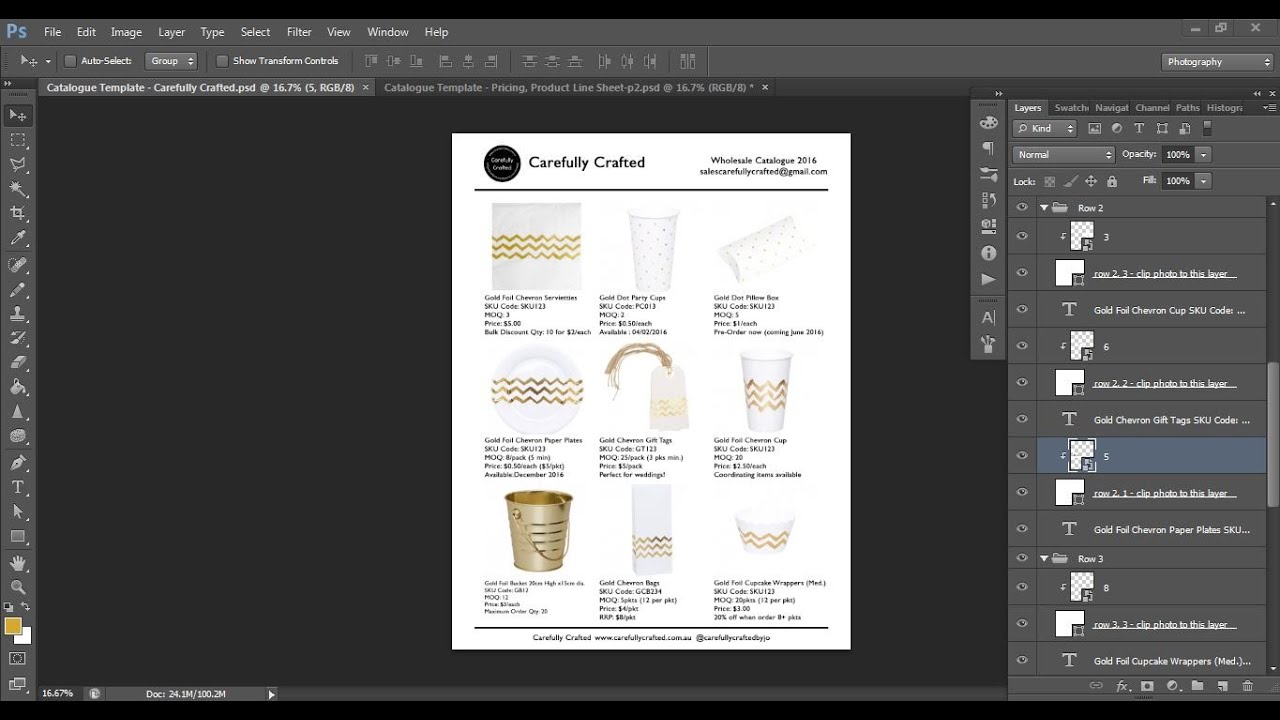Delete layer using trash icon
This screenshot has width=1280, height=720.
(1247, 686)
